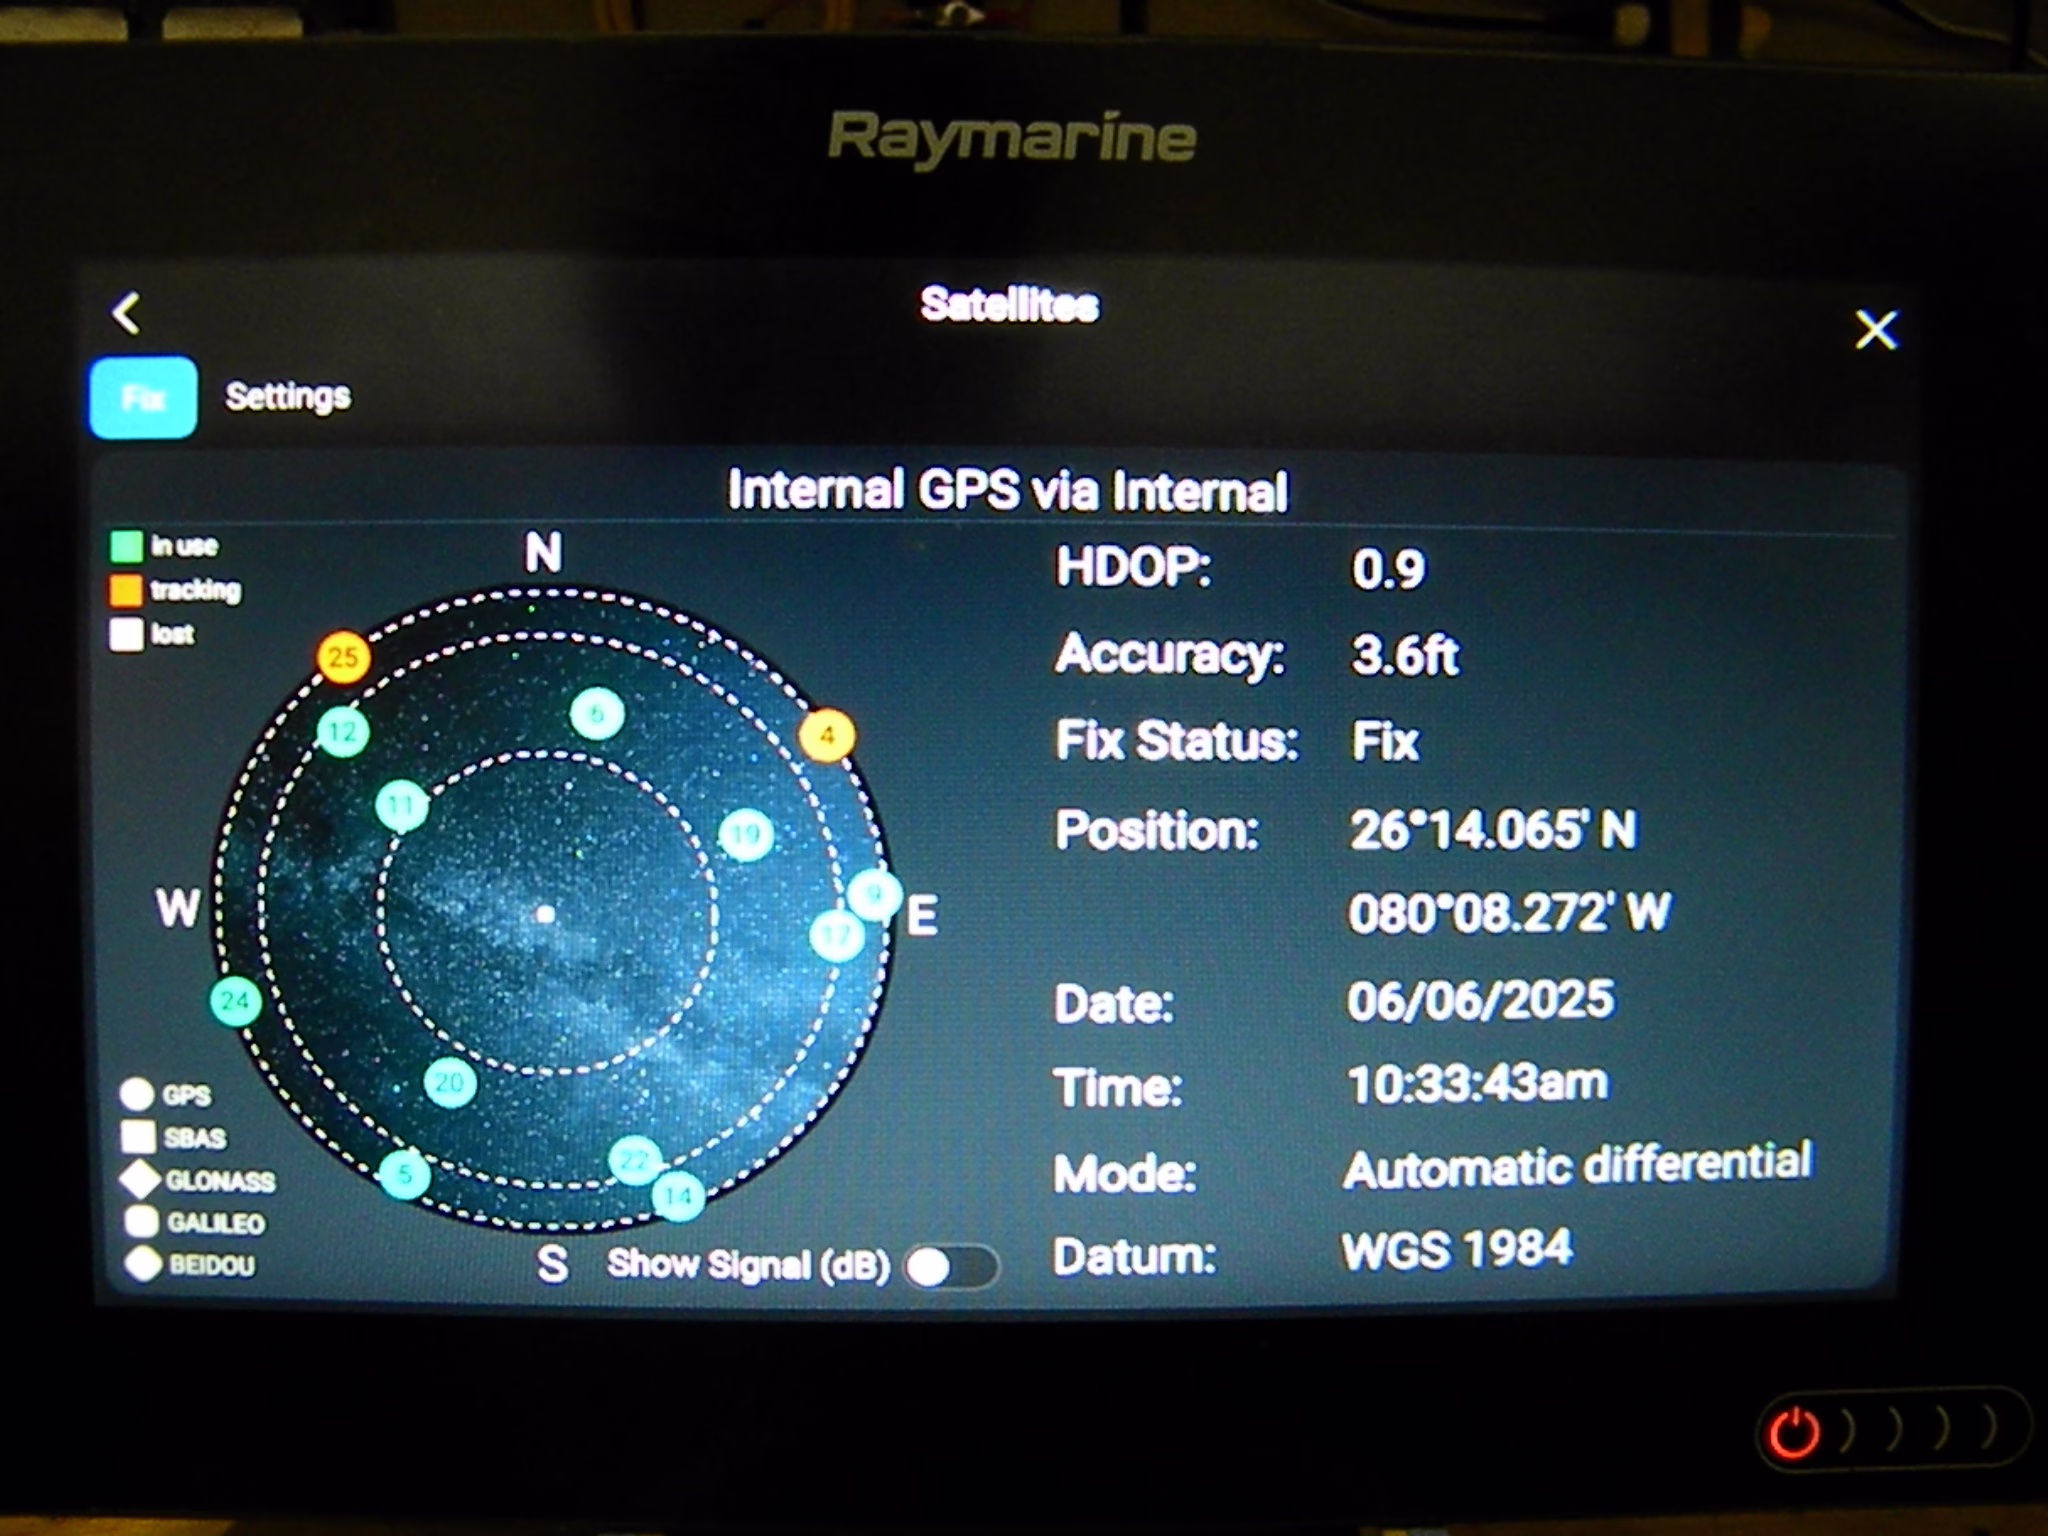Viewport: 2048px width, 1536px height.
Task: Select orange satellite 25 on sky view
Action: click(344, 658)
